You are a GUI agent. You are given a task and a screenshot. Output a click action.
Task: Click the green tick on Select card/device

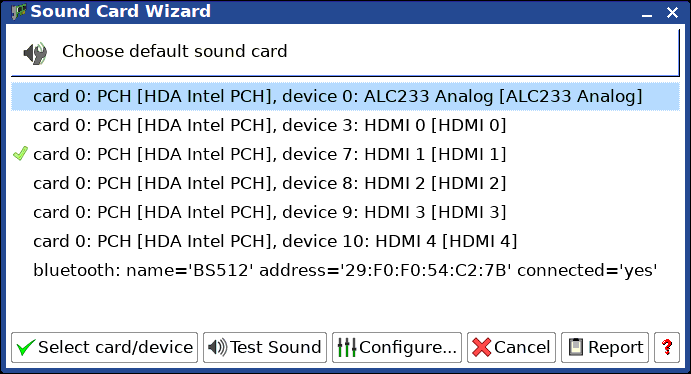coord(25,348)
